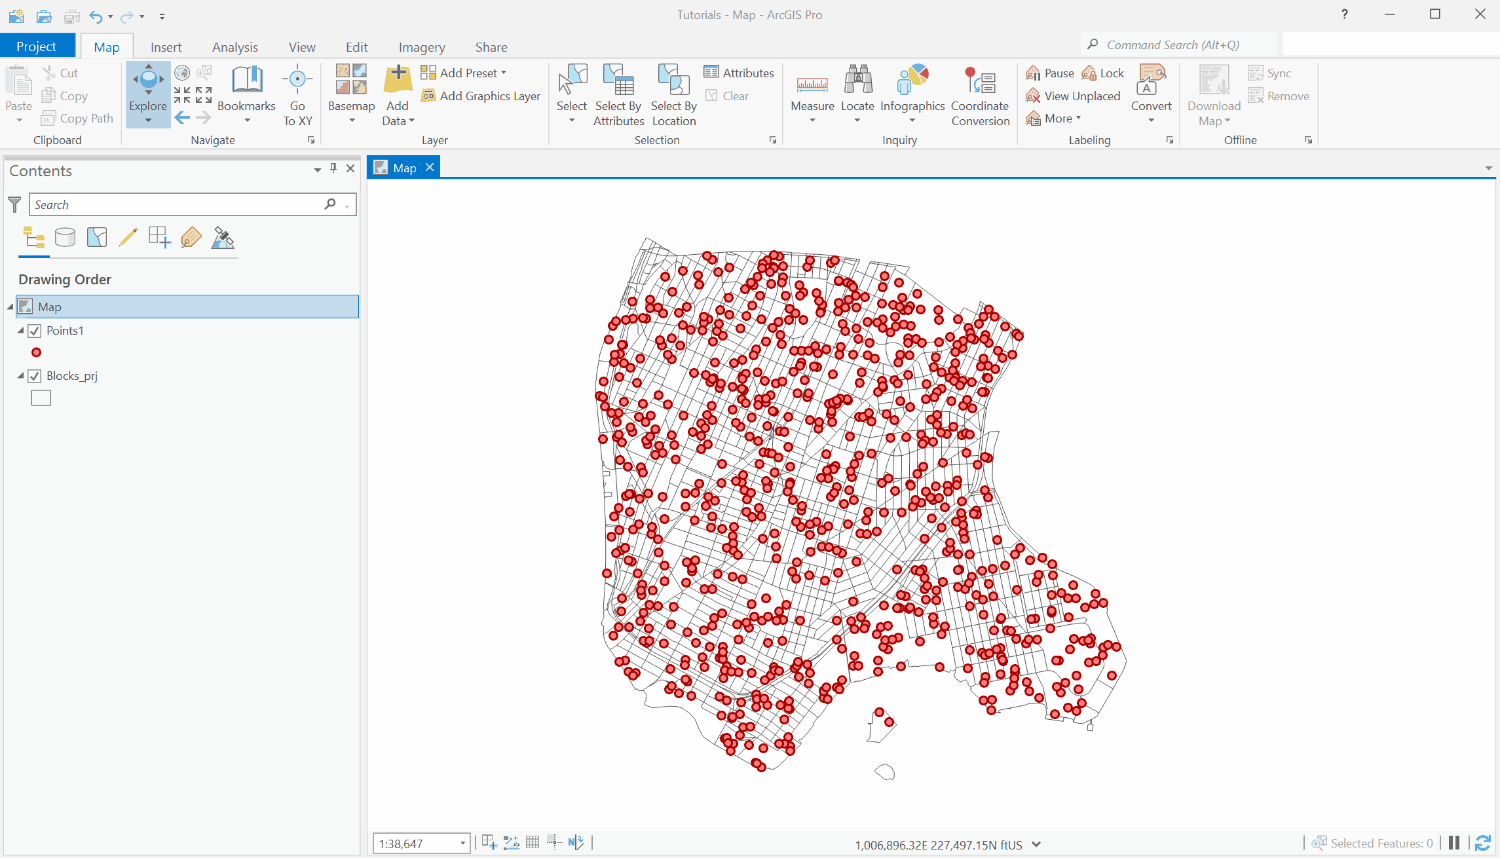Switch Contents panel to List By Data Source

(64, 238)
